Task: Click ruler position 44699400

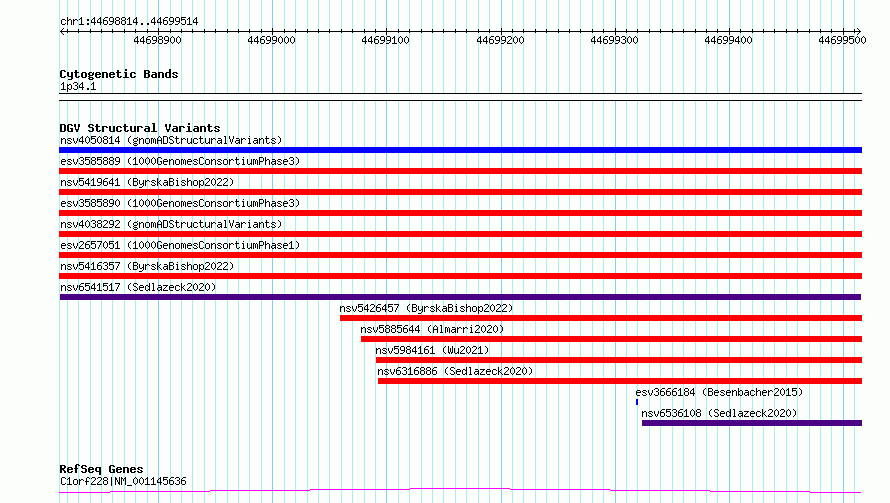Action: pyautogui.click(x=728, y=40)
